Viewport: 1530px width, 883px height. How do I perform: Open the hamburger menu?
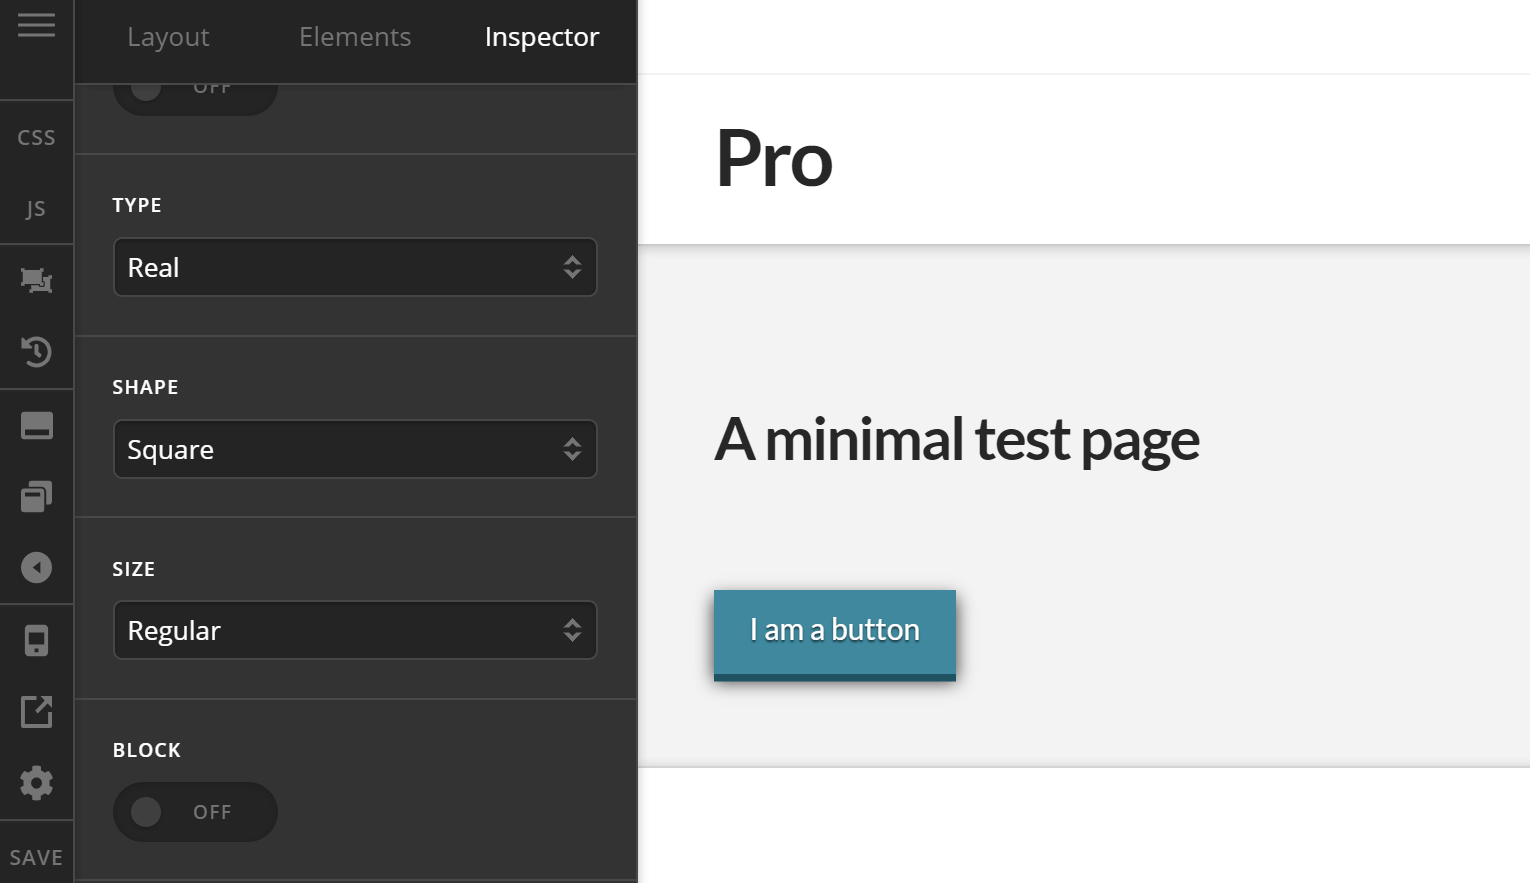[x=37, y=25]
